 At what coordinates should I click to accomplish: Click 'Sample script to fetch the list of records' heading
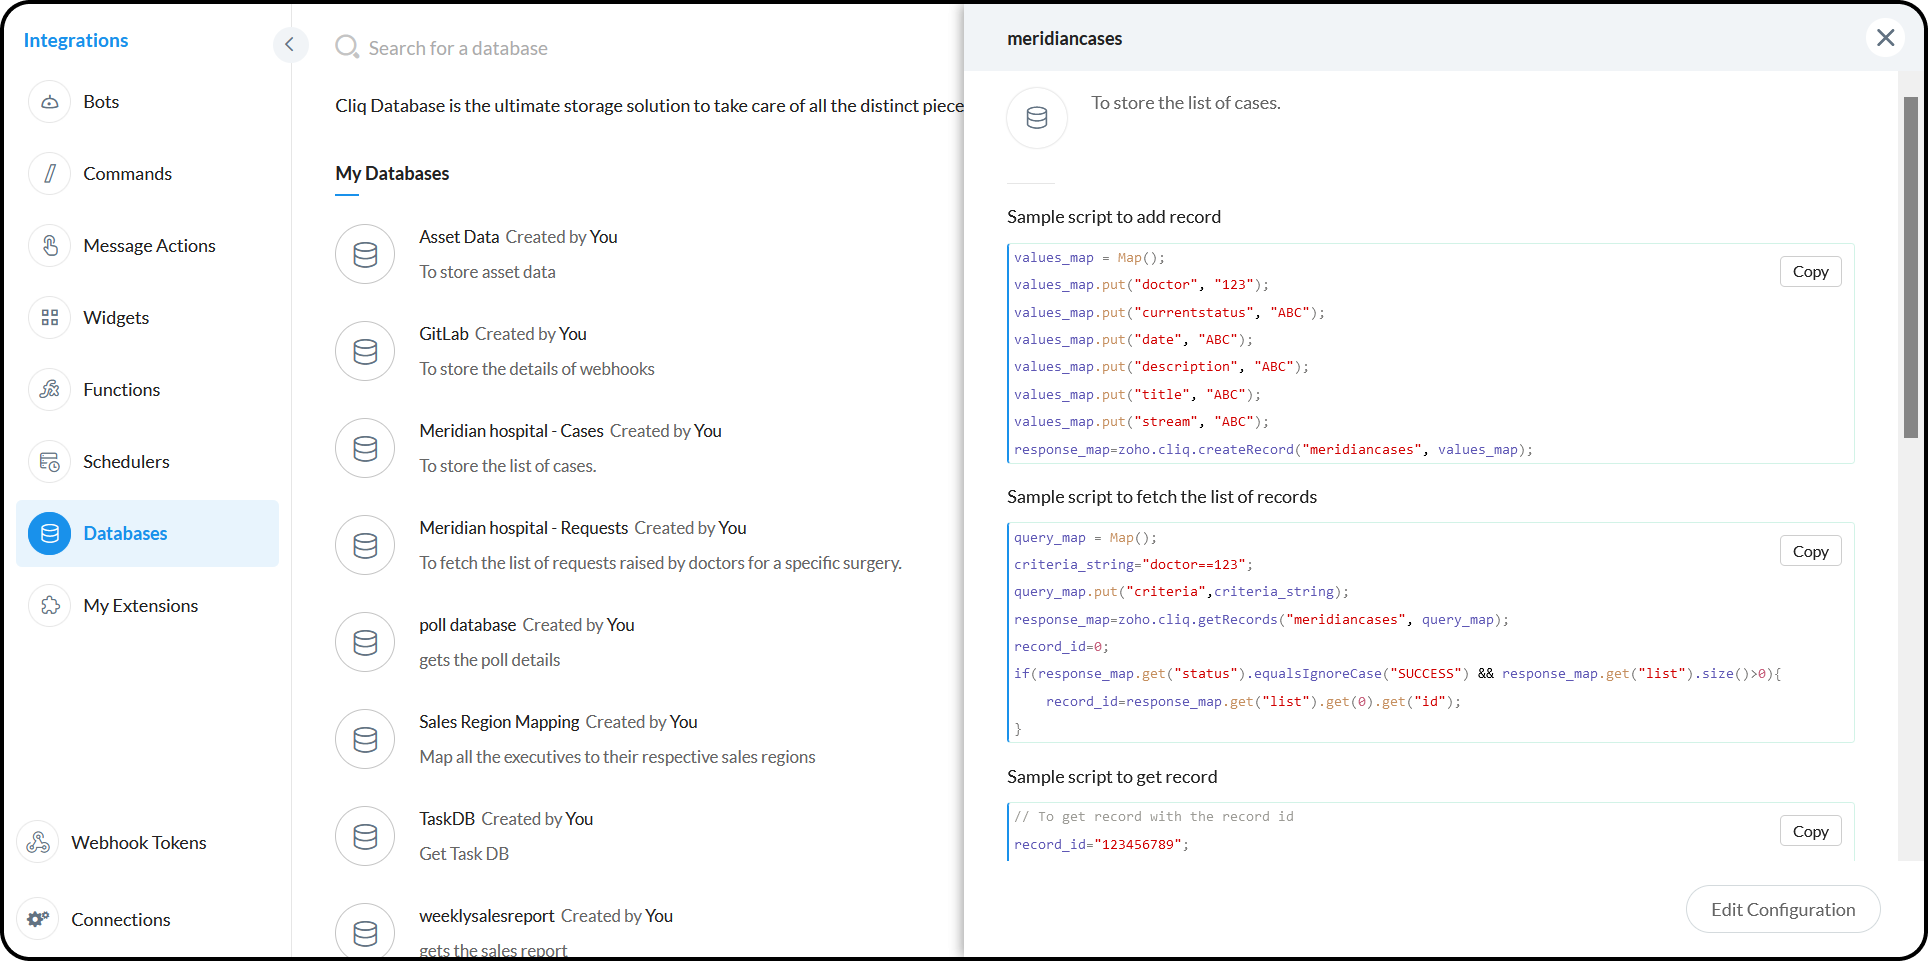(1162, 497)
